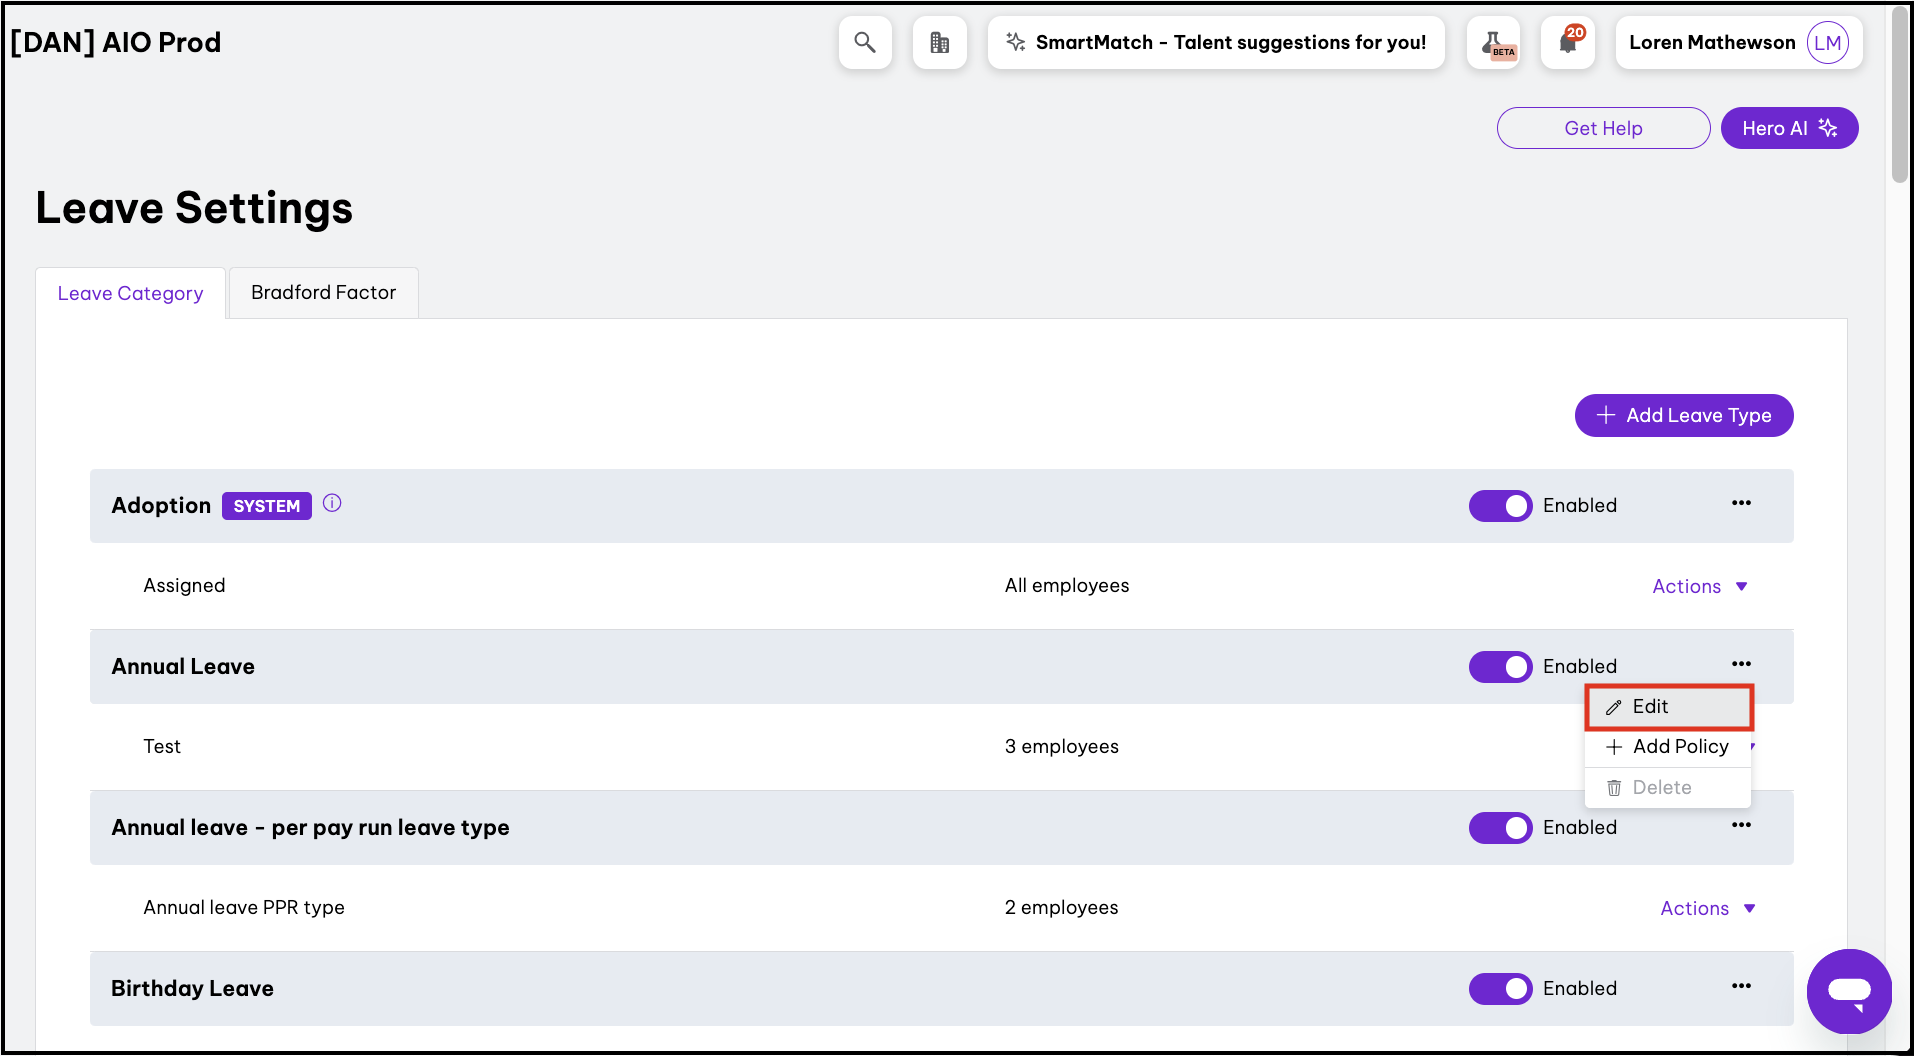Expand Actions dropdown for Annual leave PPR type
This screenshot has height=1056, width=1914.
[1707, 909]
